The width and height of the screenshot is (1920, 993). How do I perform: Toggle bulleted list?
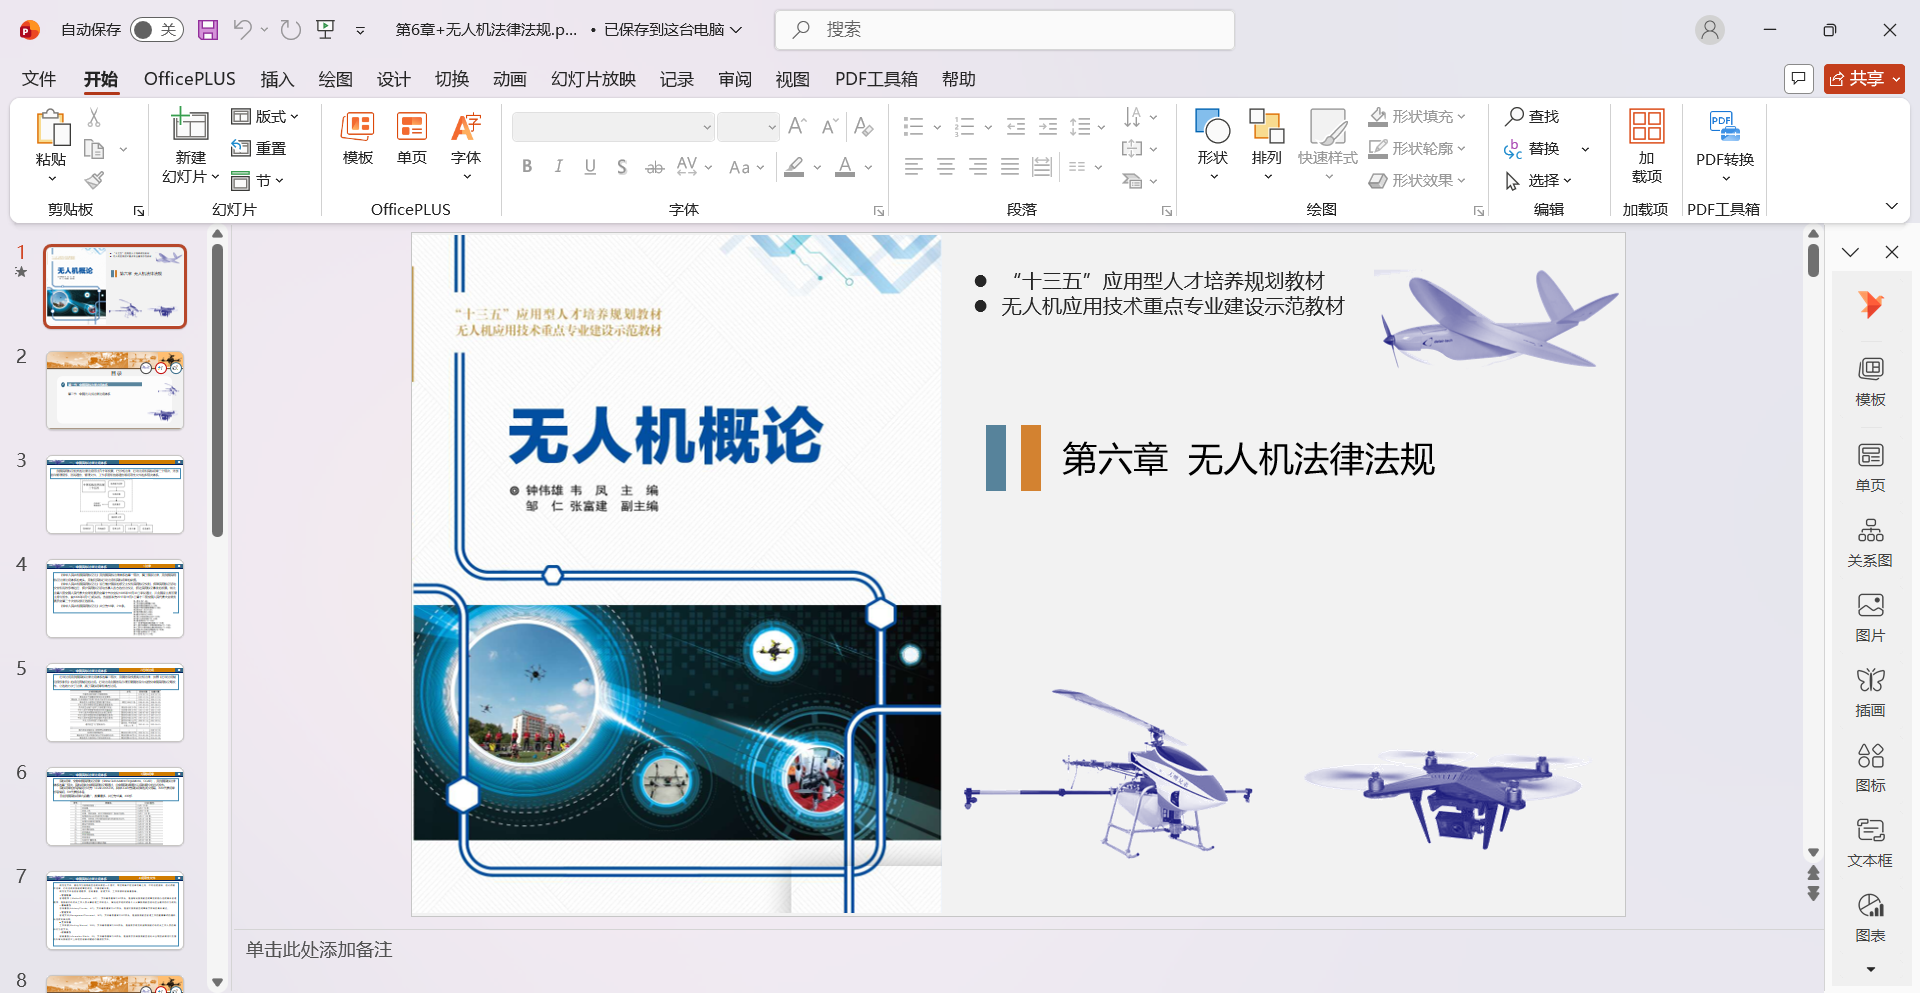point(913,127)
